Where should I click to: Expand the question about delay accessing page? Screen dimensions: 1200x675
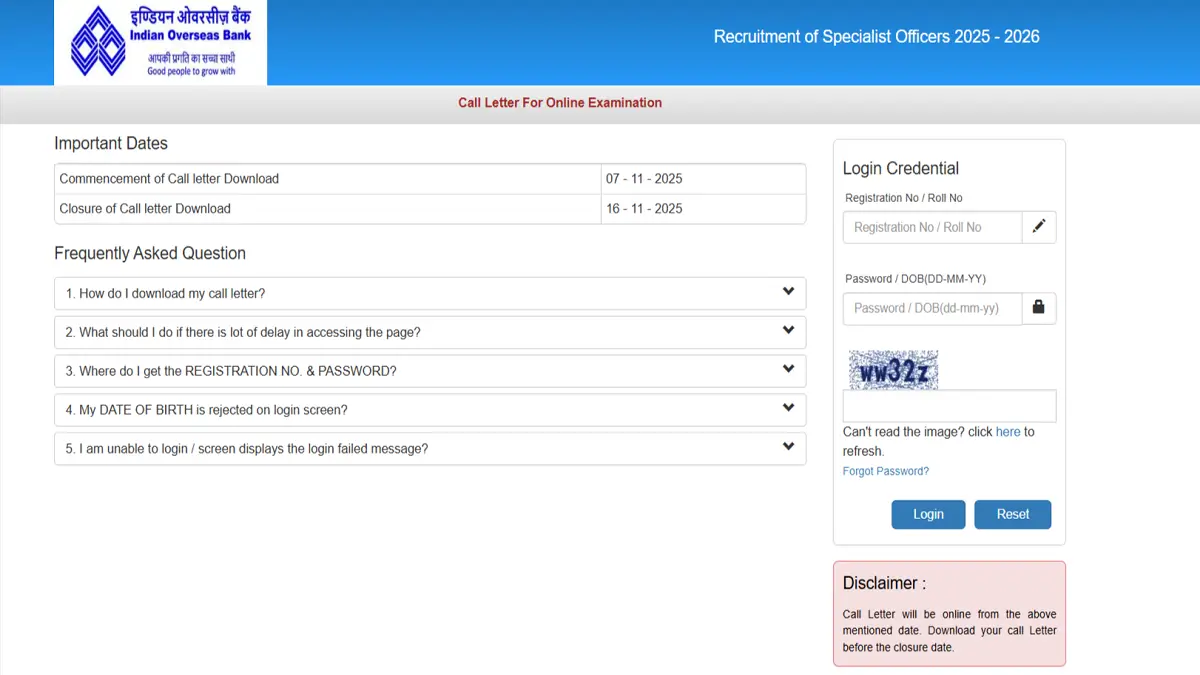click(430, 332)
